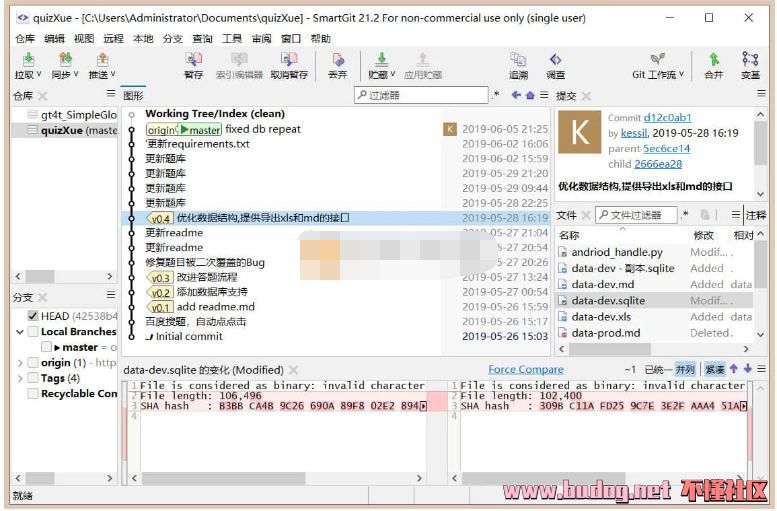The image size is (777, 511).
Task: Close the data-dev.sqlite changes view
Action: [293, 370]
